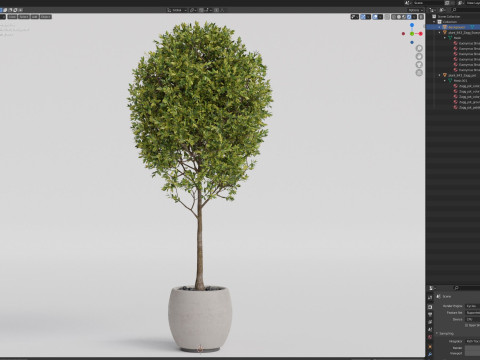Screen dimensions: 480x360
Task: Open the World properties tab
Action: click(x=430, y=337)
